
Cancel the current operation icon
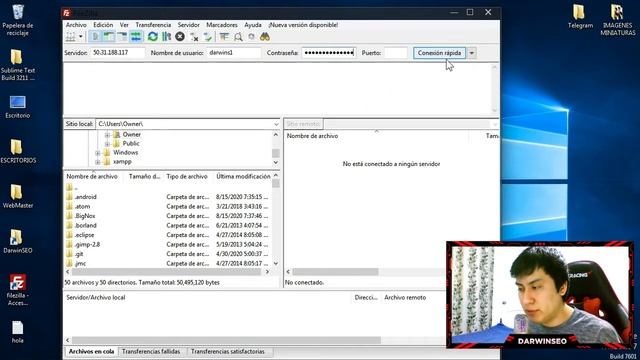coord(180,37)
